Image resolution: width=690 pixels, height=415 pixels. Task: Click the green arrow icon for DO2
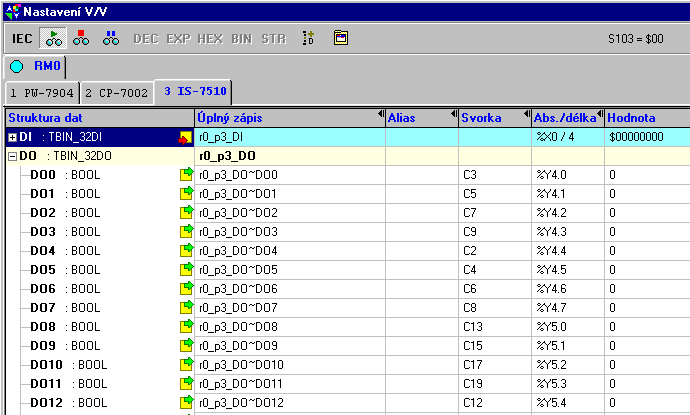(187, 213)
